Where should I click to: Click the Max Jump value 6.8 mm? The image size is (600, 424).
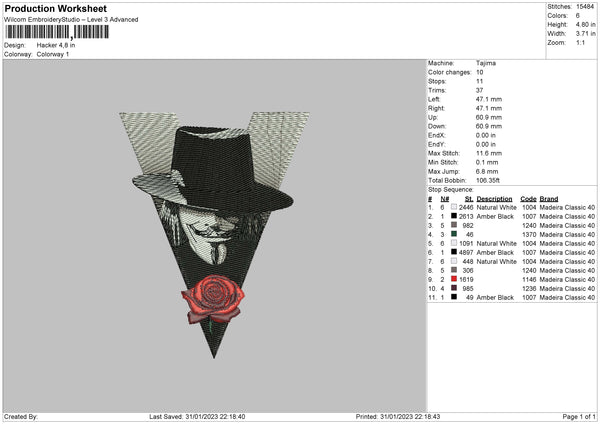(x=487, y=171)
